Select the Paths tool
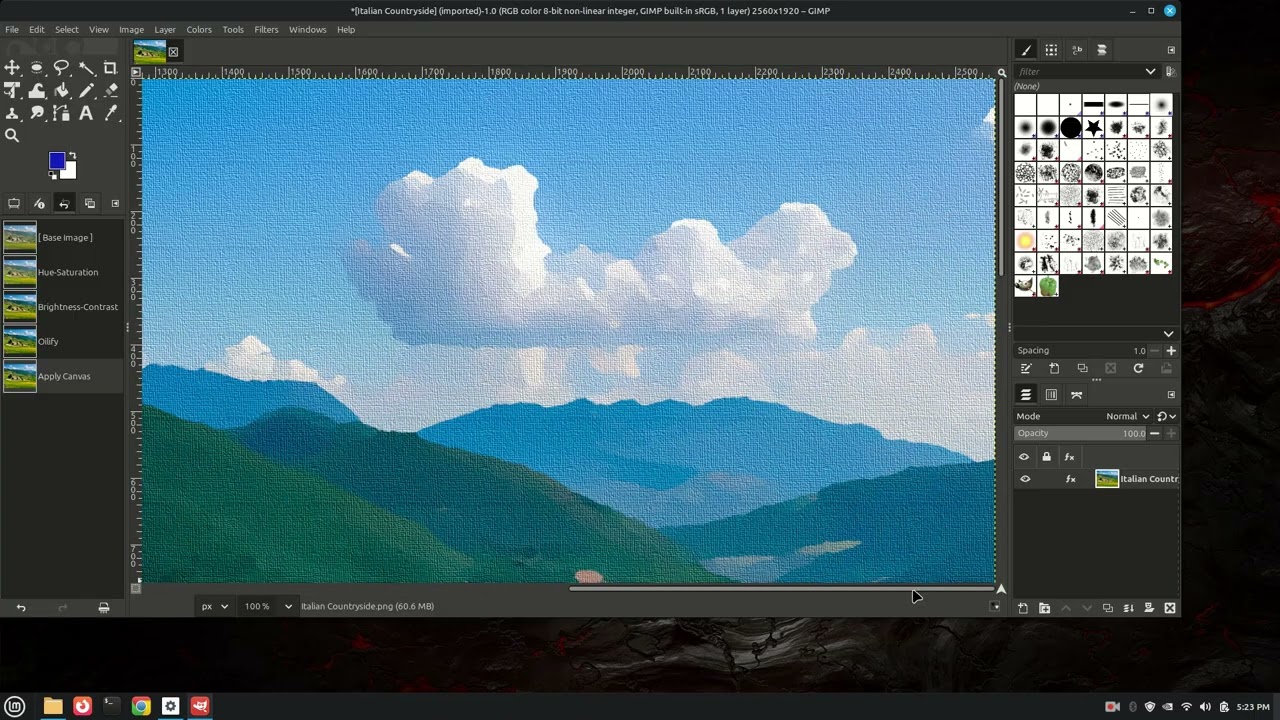The image size is (1280, 720). coord(61,114)
